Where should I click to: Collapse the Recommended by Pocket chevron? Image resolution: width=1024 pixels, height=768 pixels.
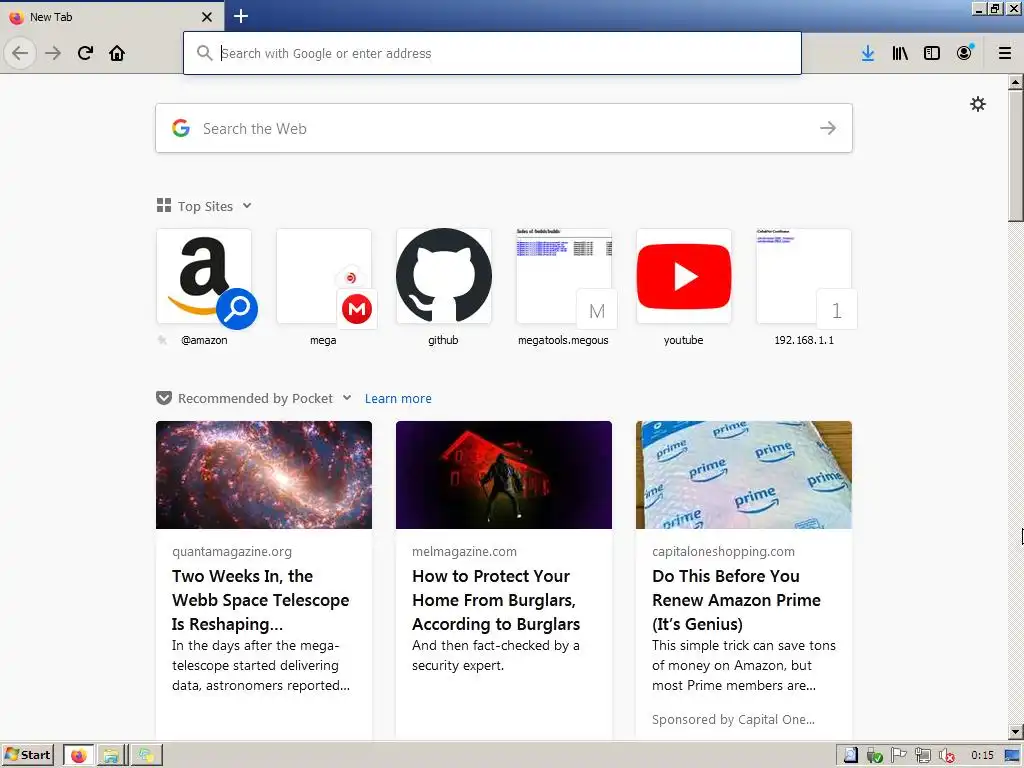347,398
